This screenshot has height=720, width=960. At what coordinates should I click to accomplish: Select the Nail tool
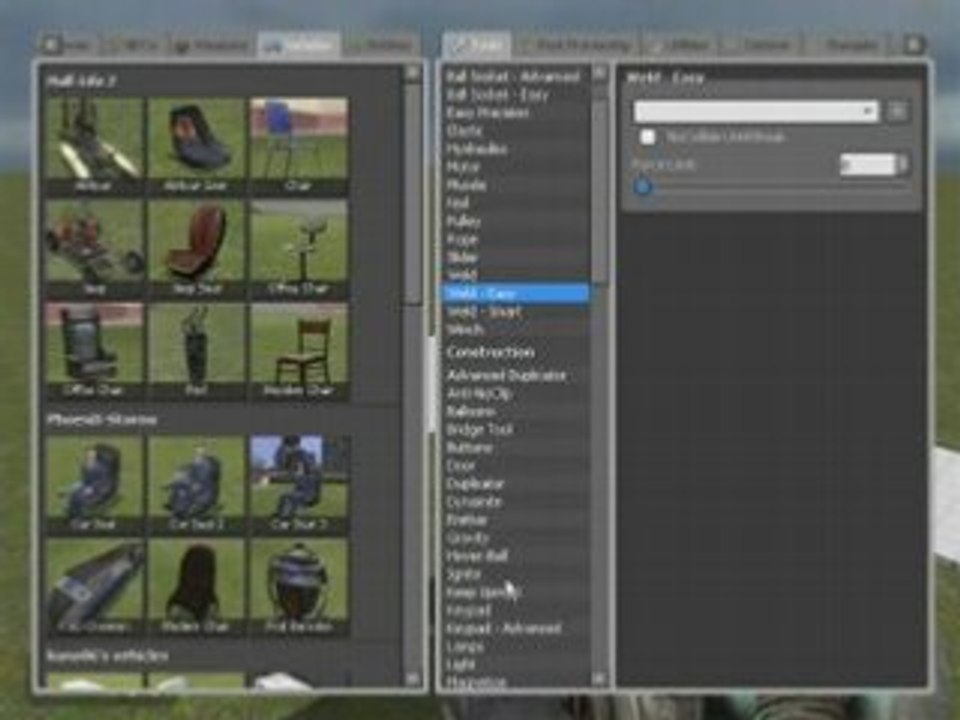click(x=516, y=203)
